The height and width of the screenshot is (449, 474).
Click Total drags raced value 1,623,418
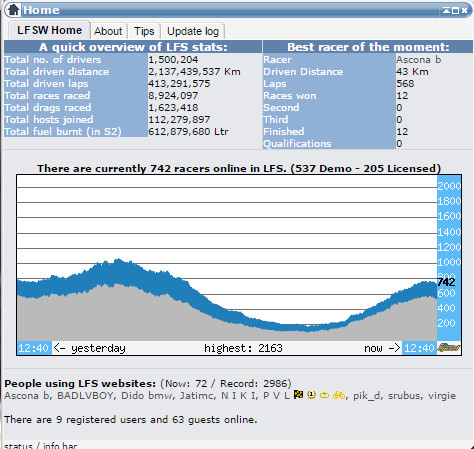[173, 108]
